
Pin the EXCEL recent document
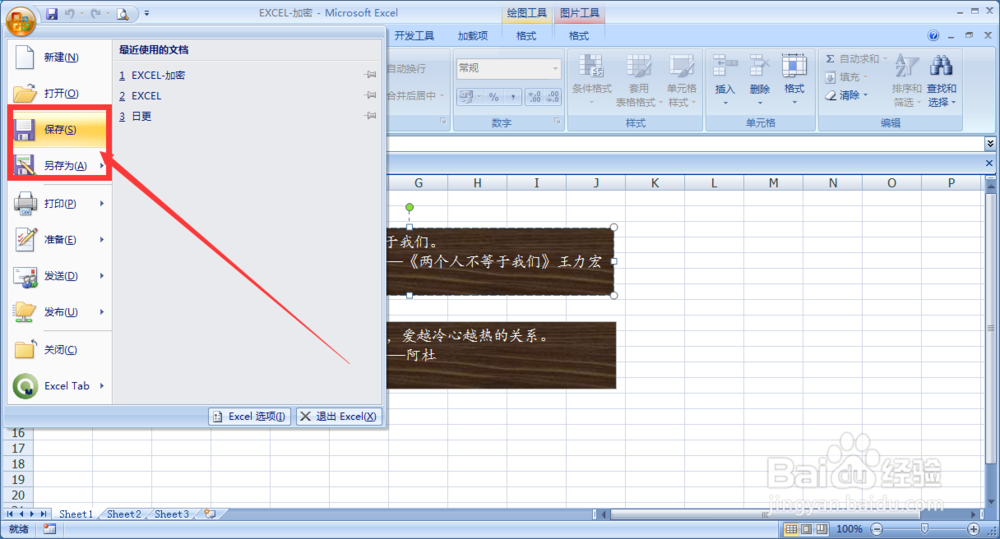click(371, 96)
